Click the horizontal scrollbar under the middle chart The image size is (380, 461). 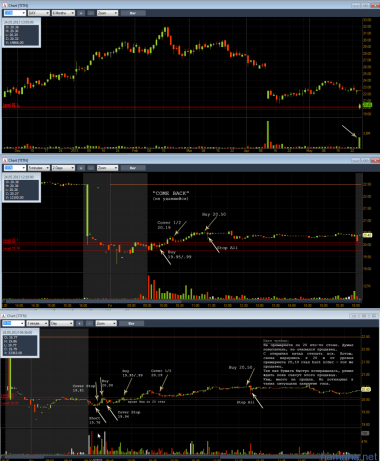182,301
